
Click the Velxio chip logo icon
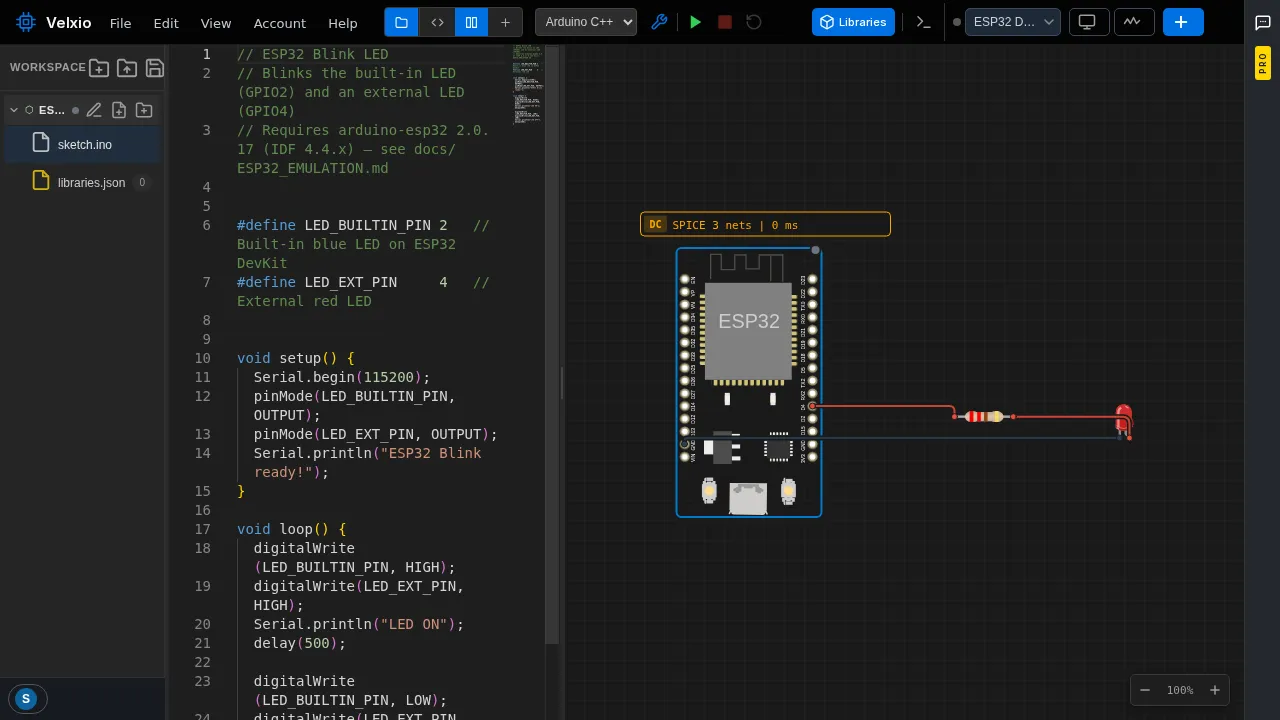pyautogui.click(x=26, y=22)
